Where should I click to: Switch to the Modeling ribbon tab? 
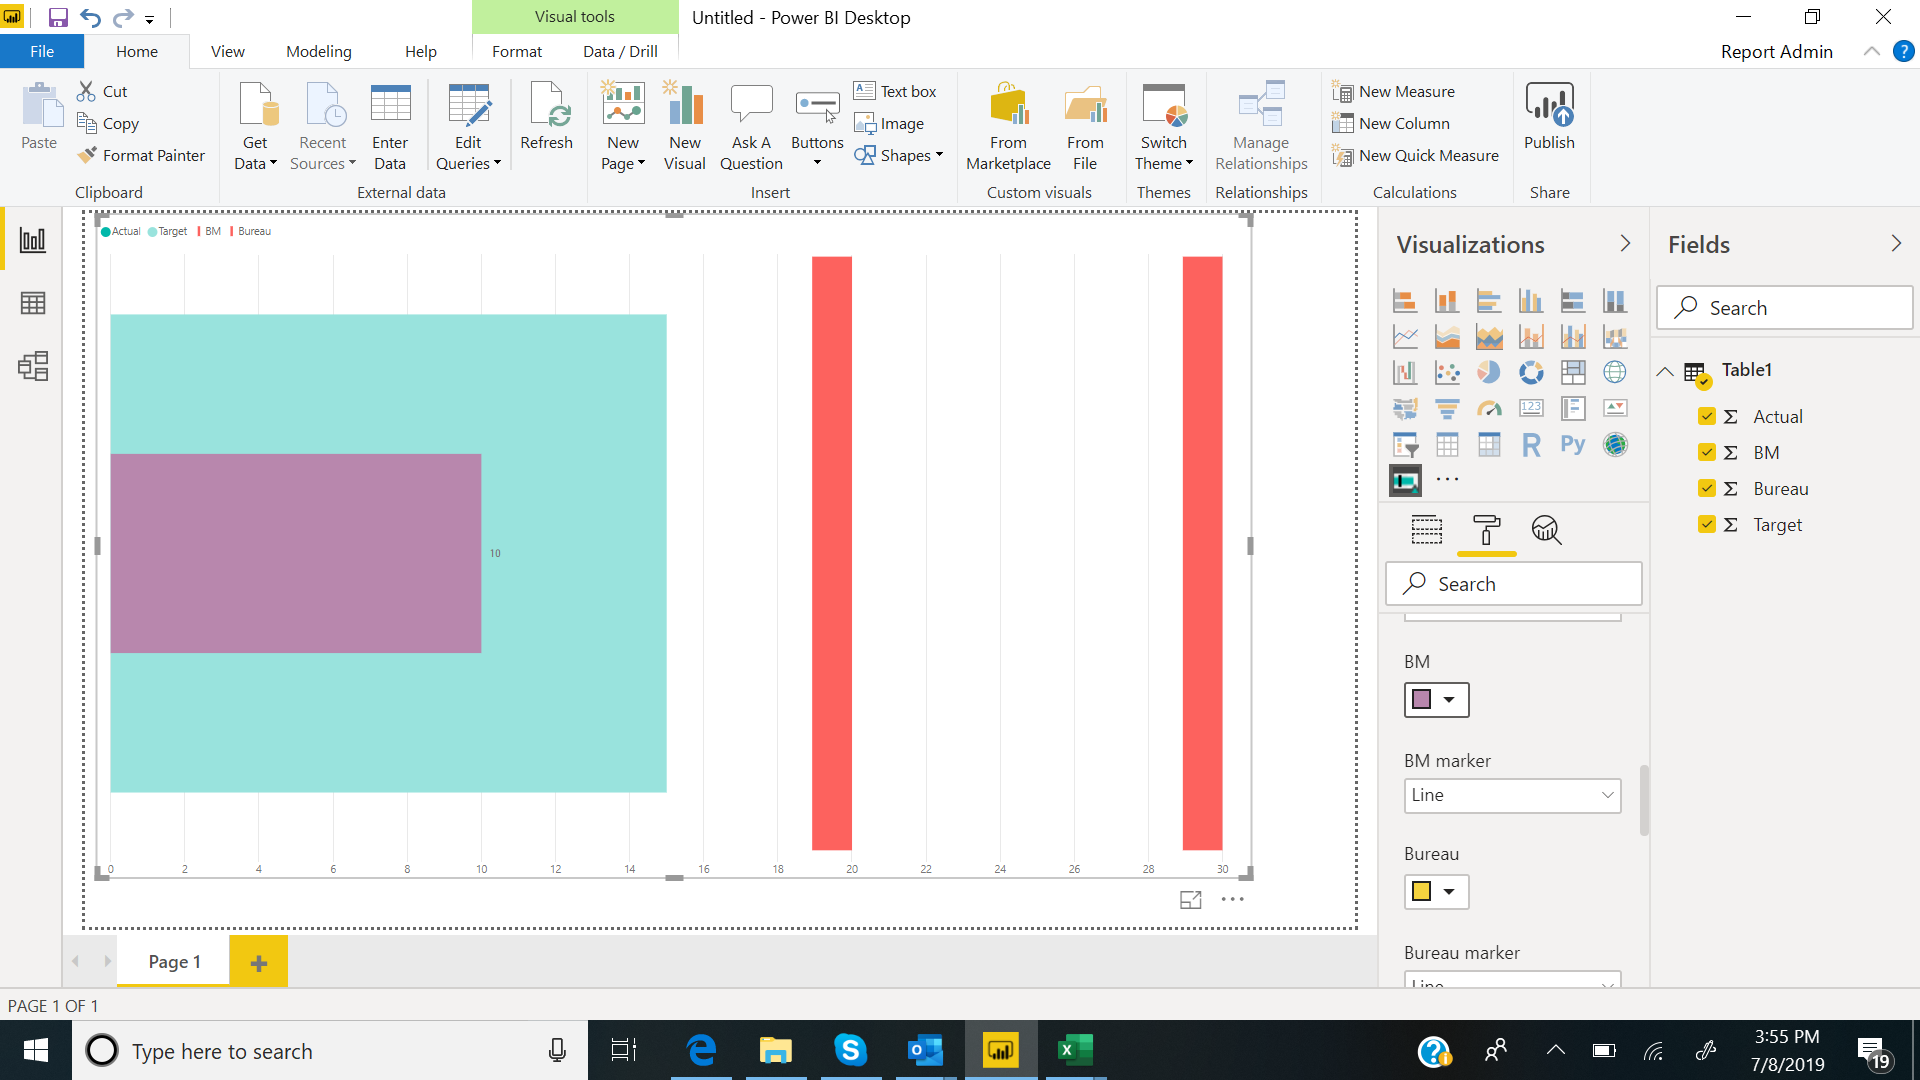click(x=318, y=51)
